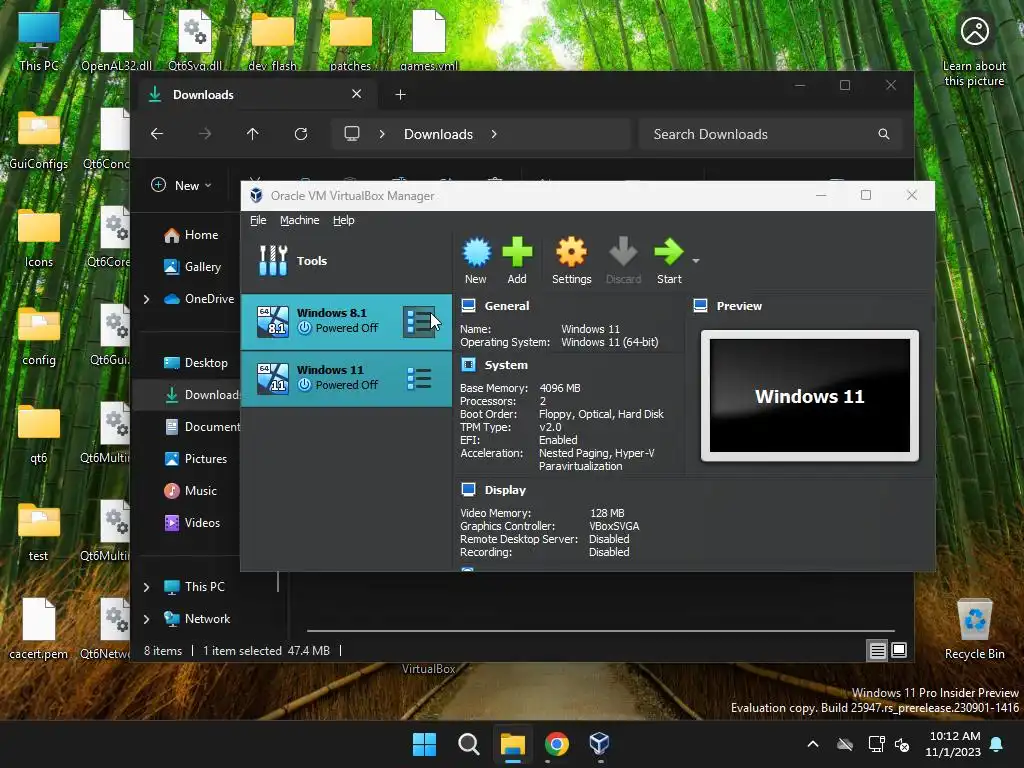This screenshot has width=1024, height=768.
Task: Show hidden system tray icons
Action: pos(813,744)
